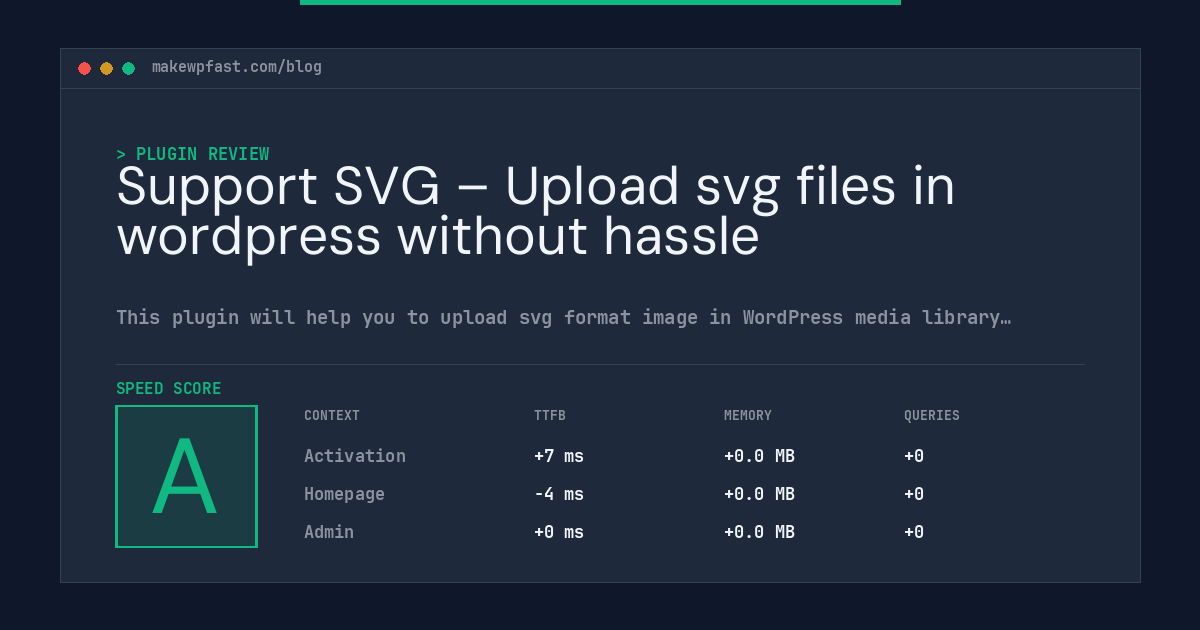Click the 'QUERIES' column header
Image resolution: width=1200 pixels, height=630 pixels.
point(932,415)
